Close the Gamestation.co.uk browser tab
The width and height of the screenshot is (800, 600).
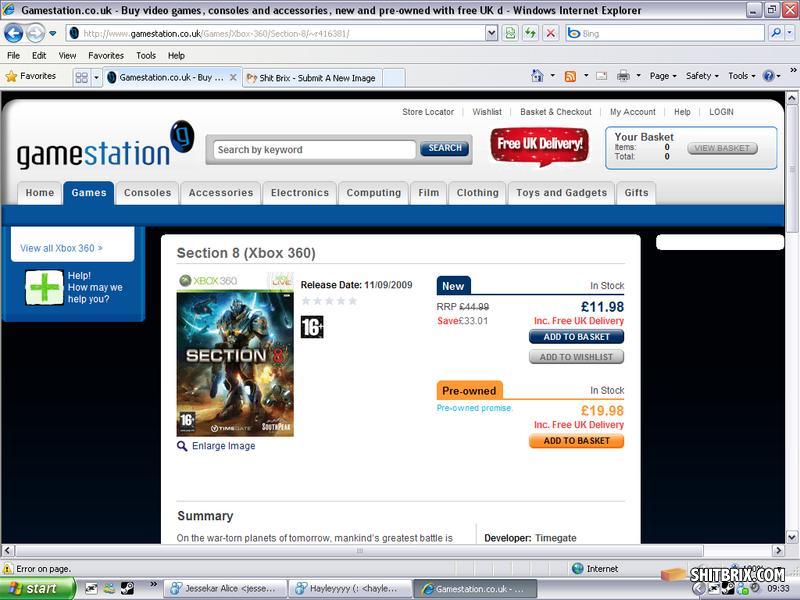click(x=233, y=78)
